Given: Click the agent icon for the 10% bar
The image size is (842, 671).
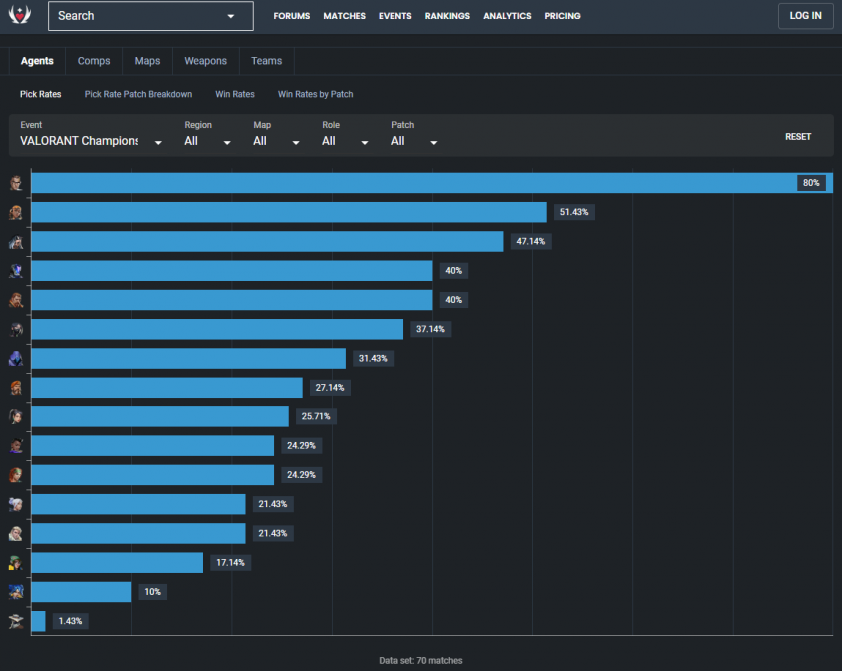Looking at the screenshot, I should coord(16,592).
